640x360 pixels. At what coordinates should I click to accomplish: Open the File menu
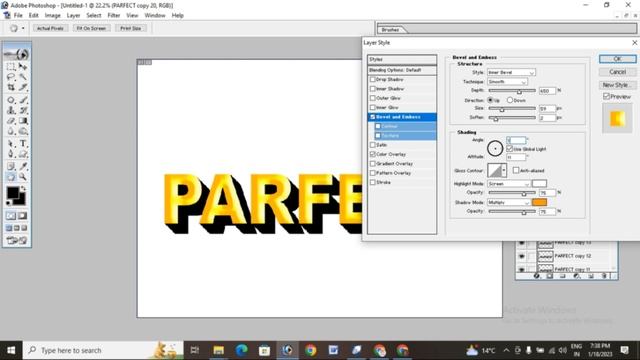[18, 16]
